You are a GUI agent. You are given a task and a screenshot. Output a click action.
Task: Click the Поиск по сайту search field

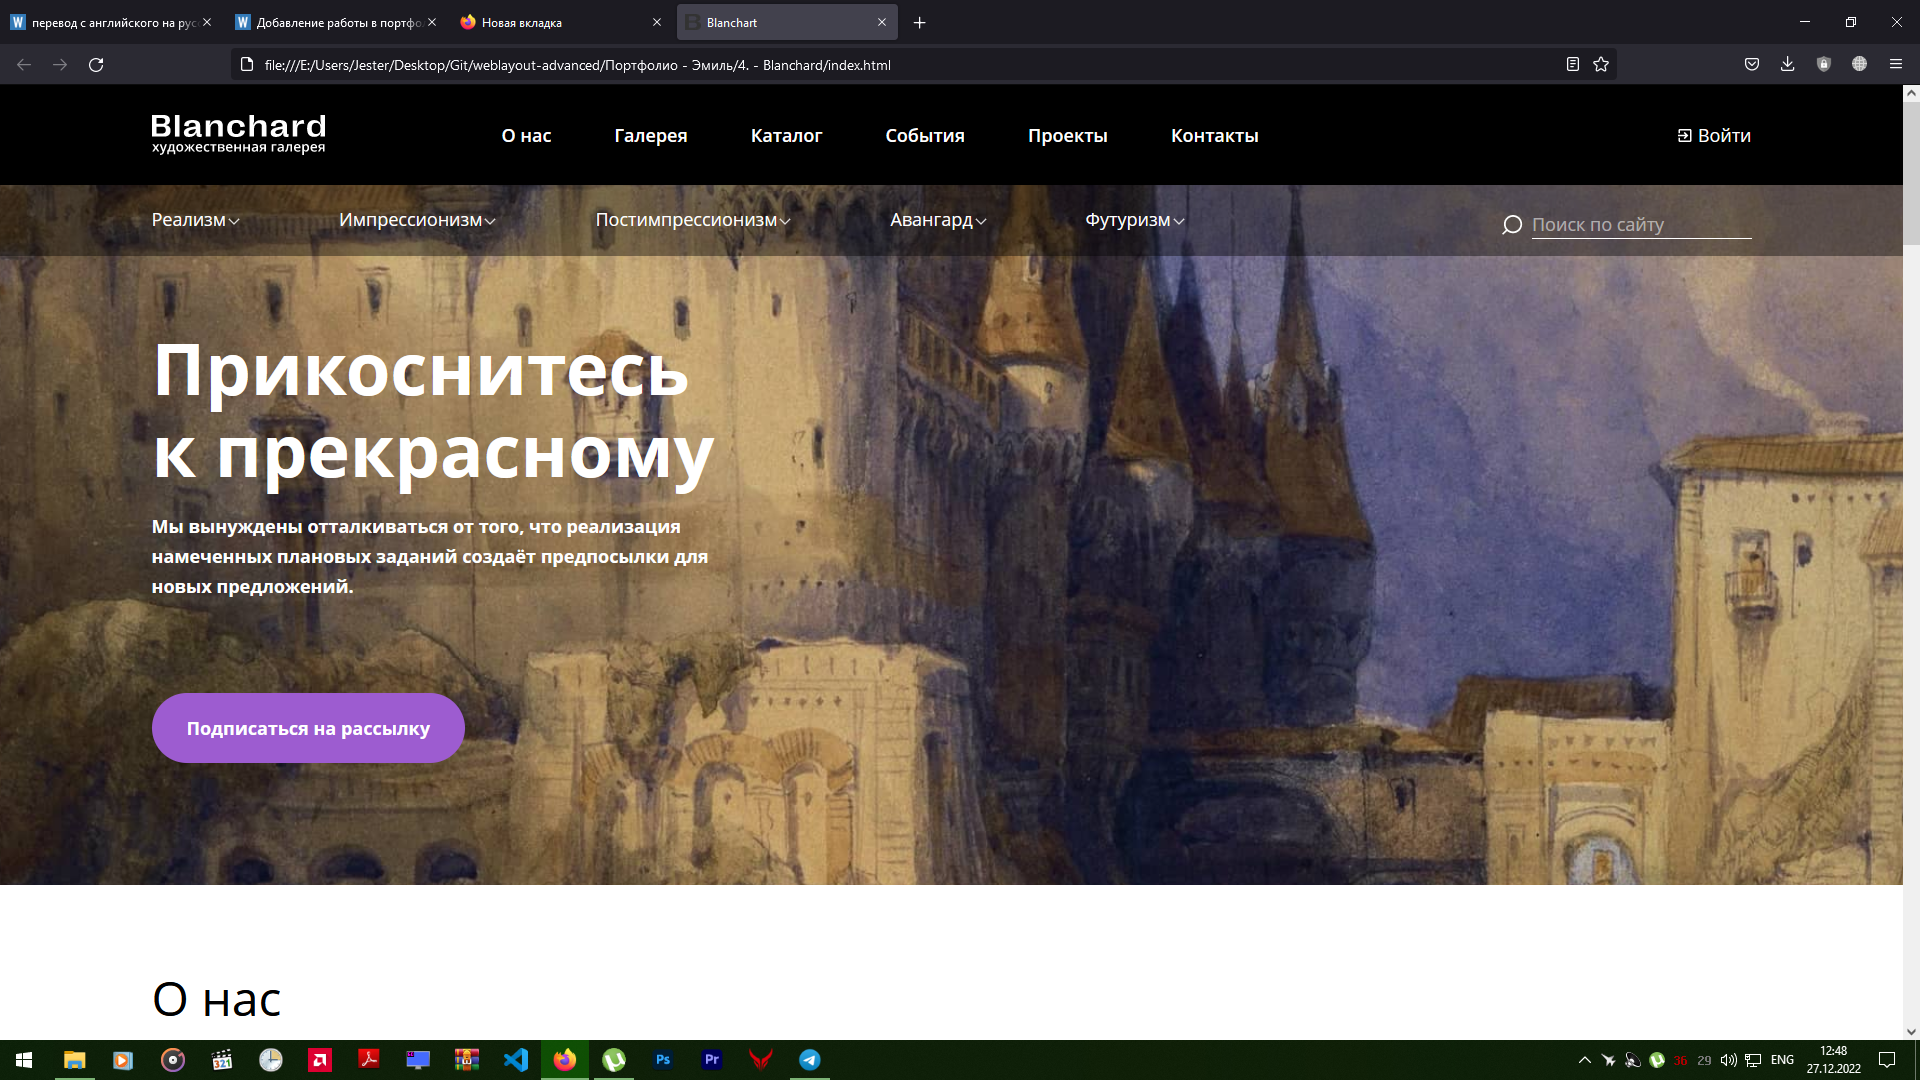1641,225
